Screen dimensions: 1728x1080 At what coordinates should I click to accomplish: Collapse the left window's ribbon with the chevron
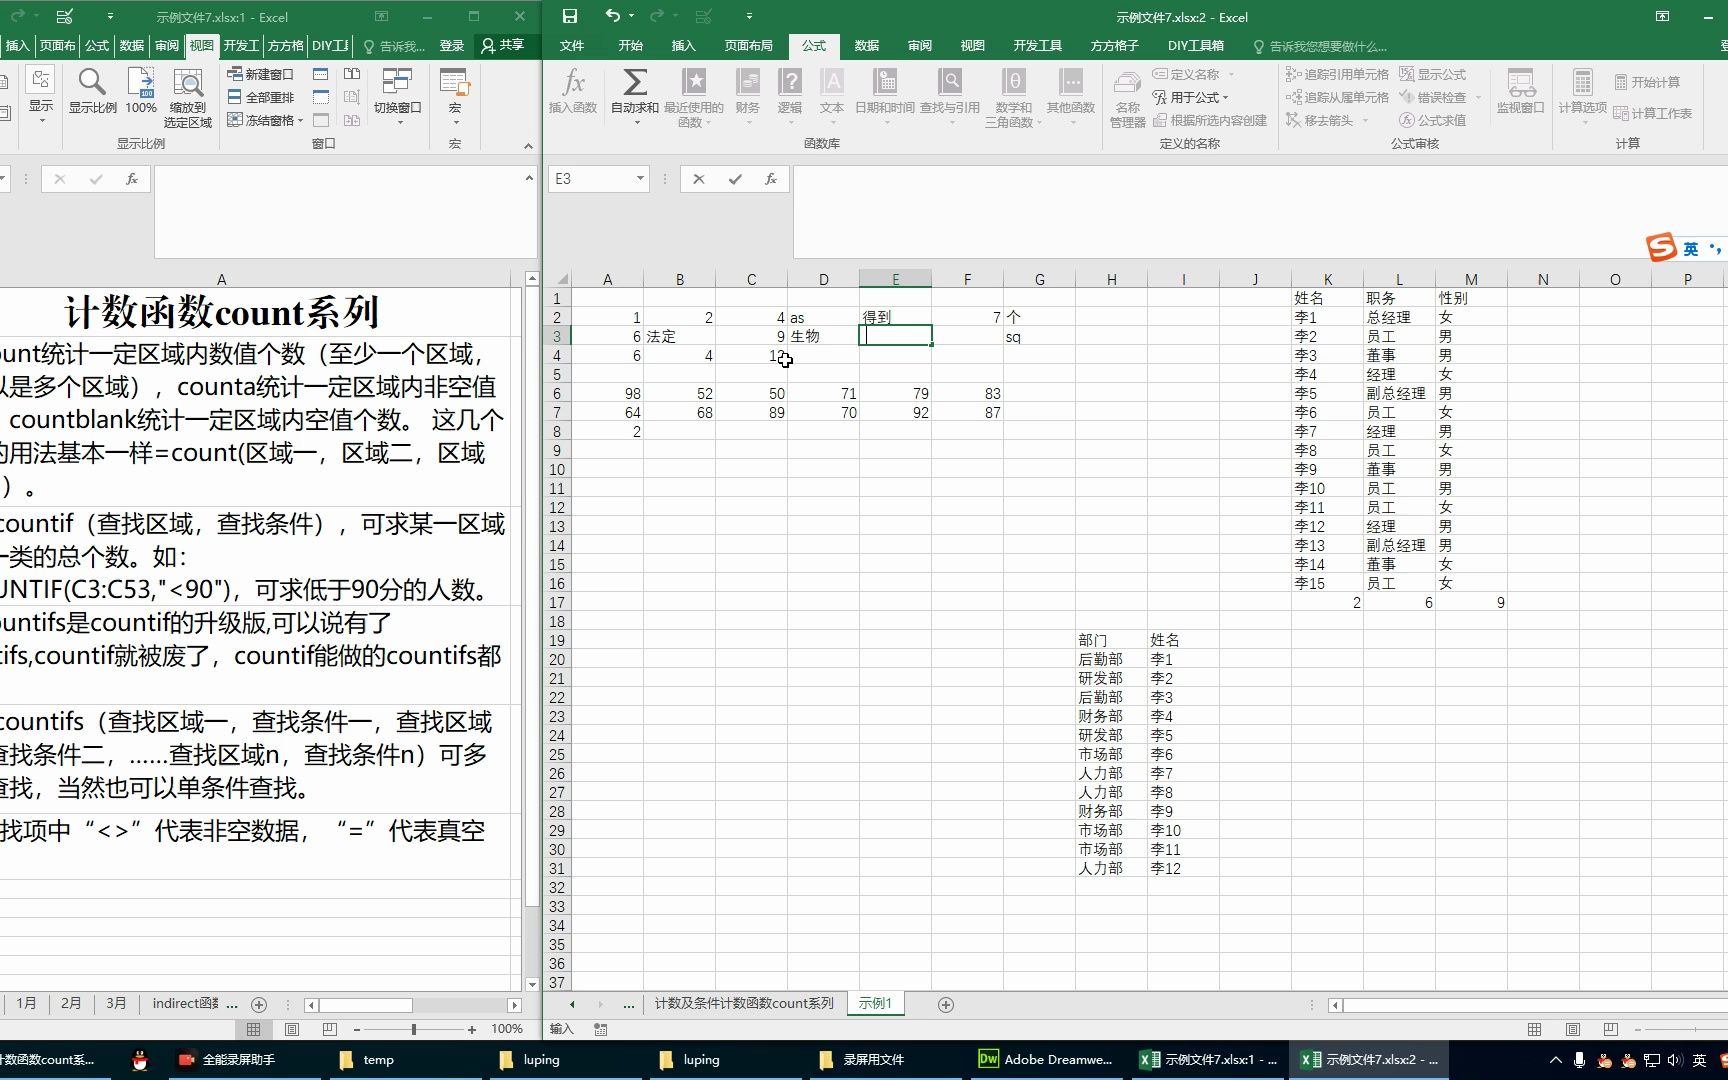(x=528, y=146)
